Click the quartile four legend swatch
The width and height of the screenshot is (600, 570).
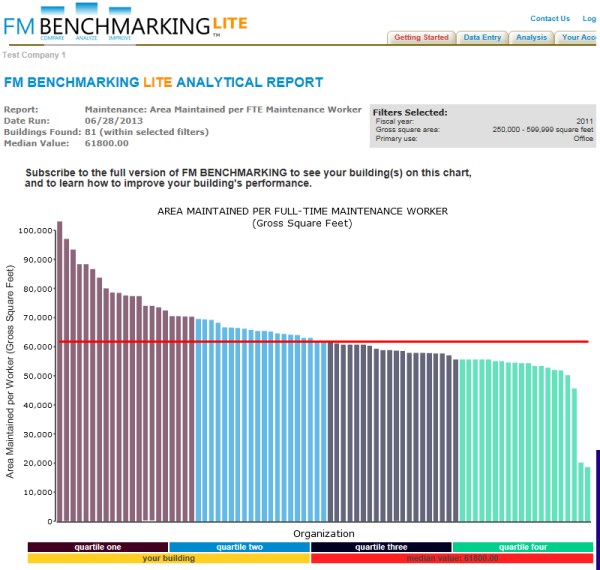523,547
